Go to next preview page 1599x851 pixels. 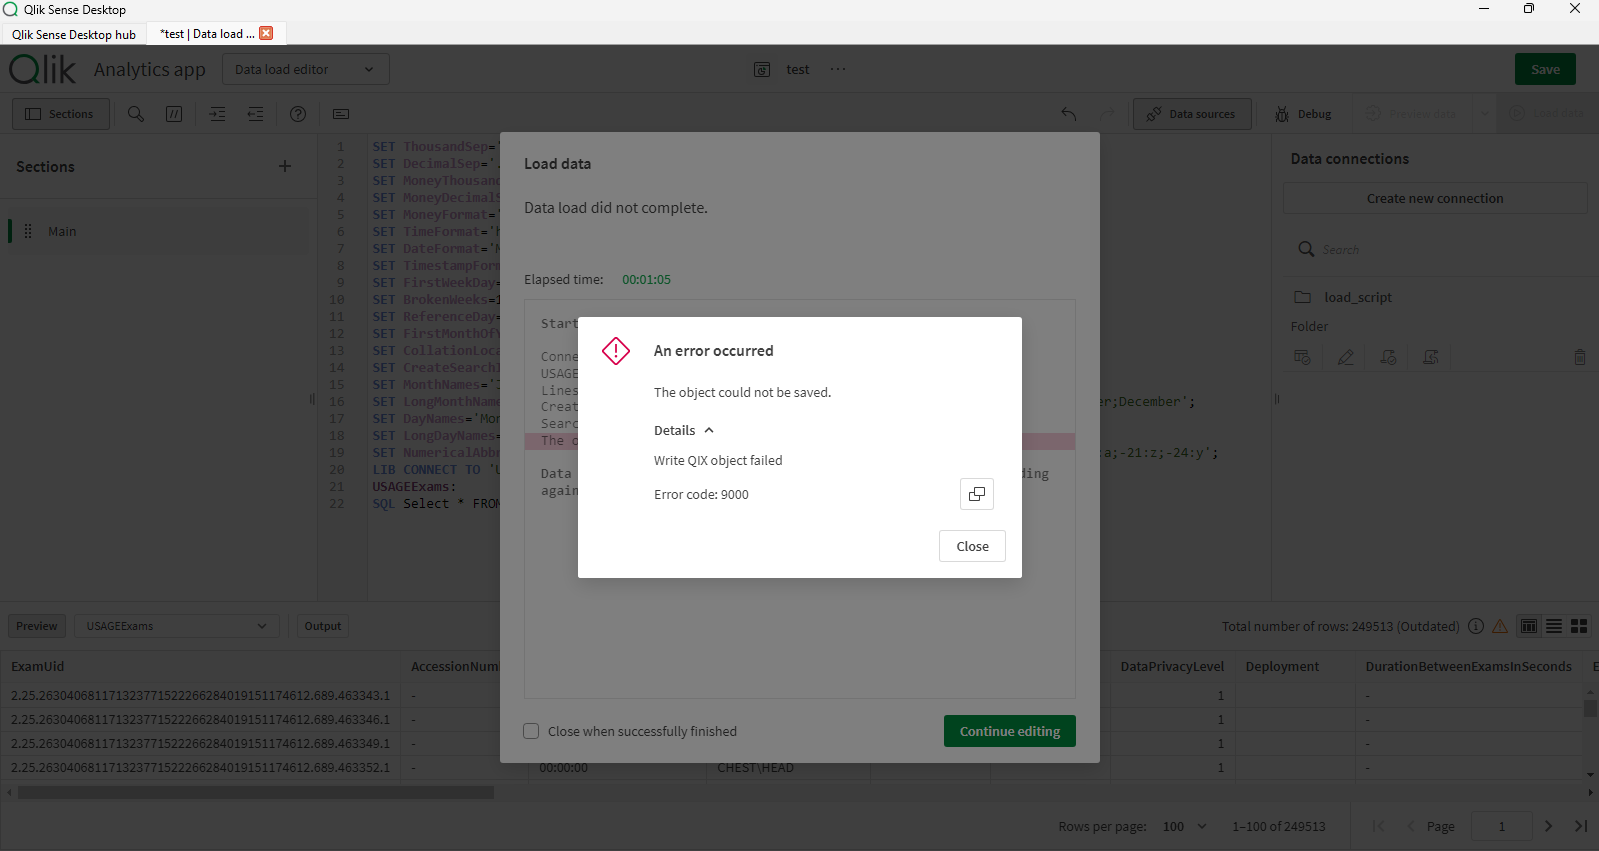(x=1548, y=826)
